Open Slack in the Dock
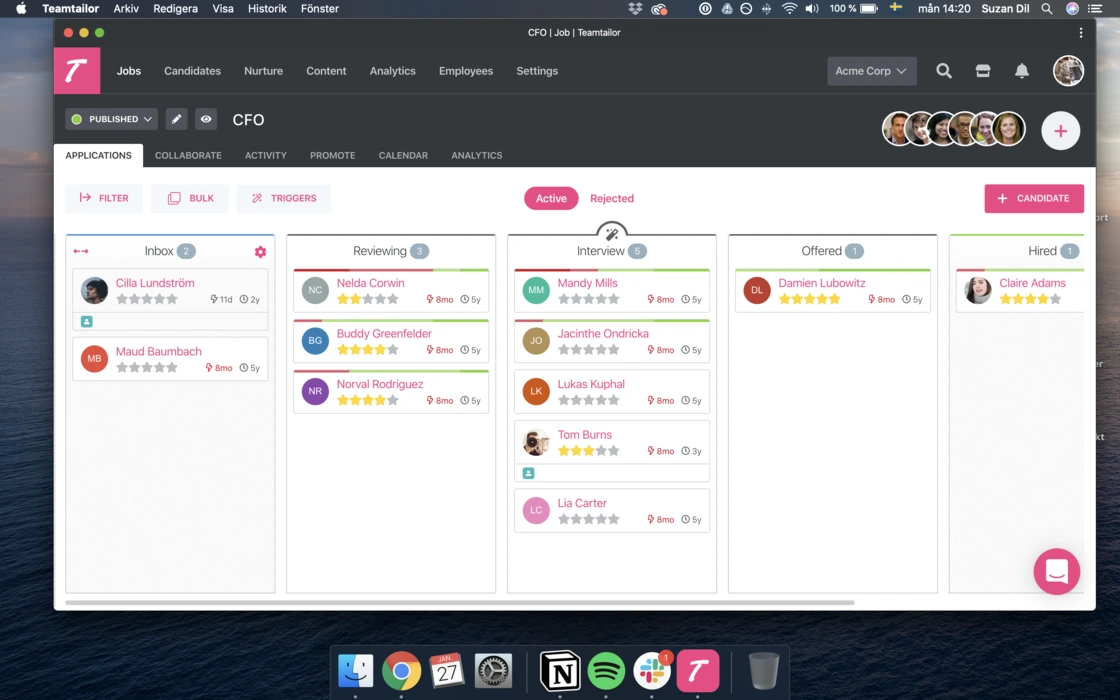The width and height of the screenshot is (1120, 700). click(651, 671)
